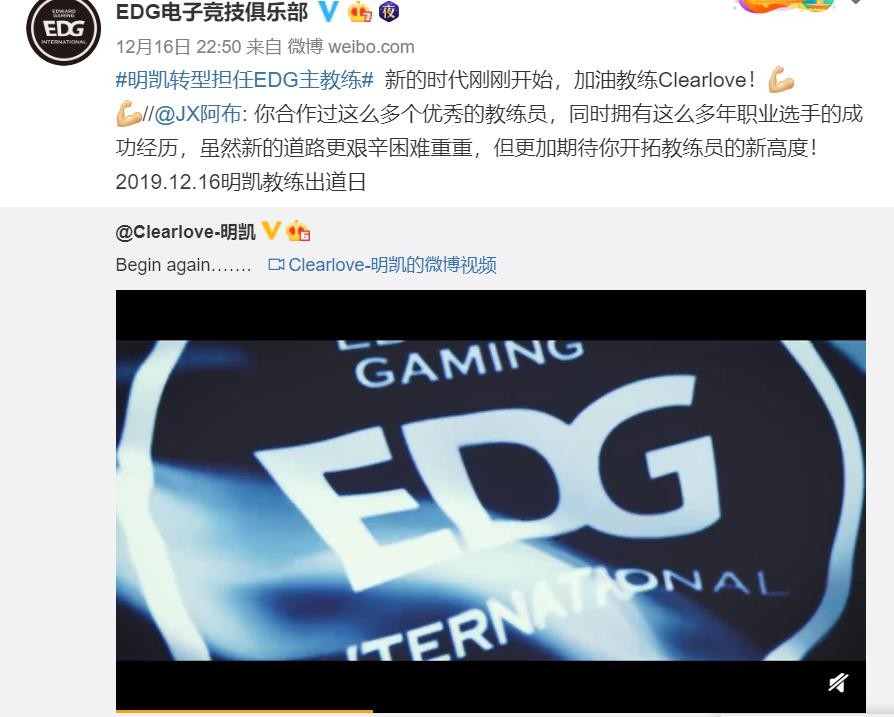Open the Clearlove-明凯的微博视频 link
Image resolution: width=894 pixels, height=717 pixels.
392,264
